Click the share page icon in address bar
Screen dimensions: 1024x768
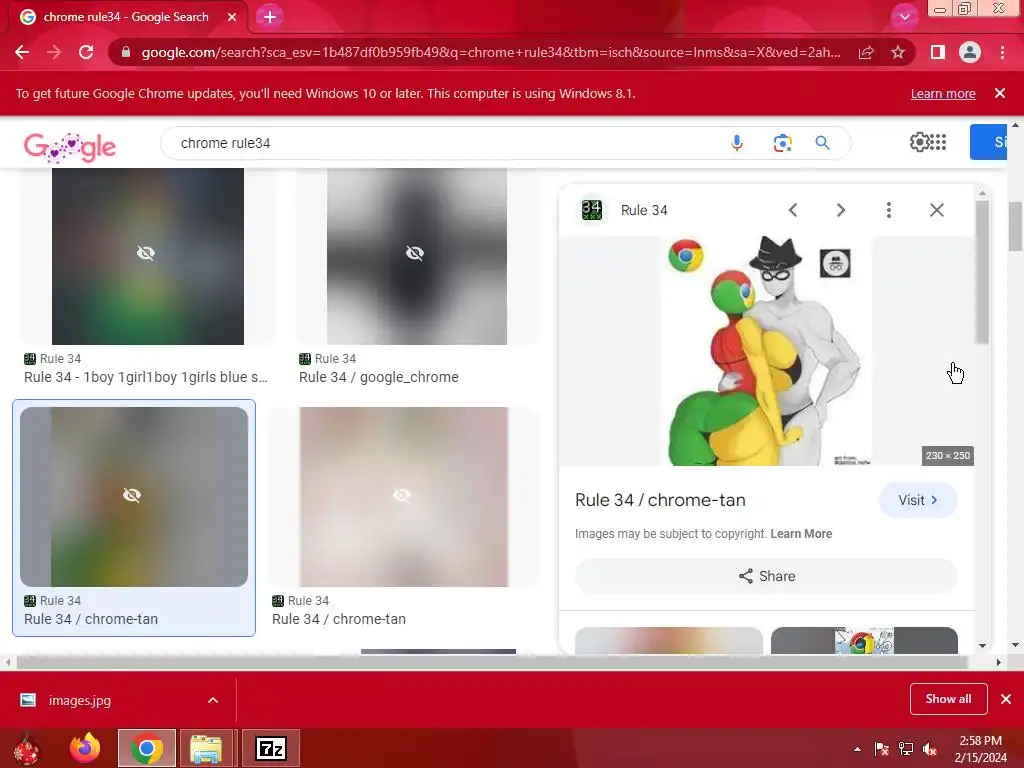pos(866,52)
